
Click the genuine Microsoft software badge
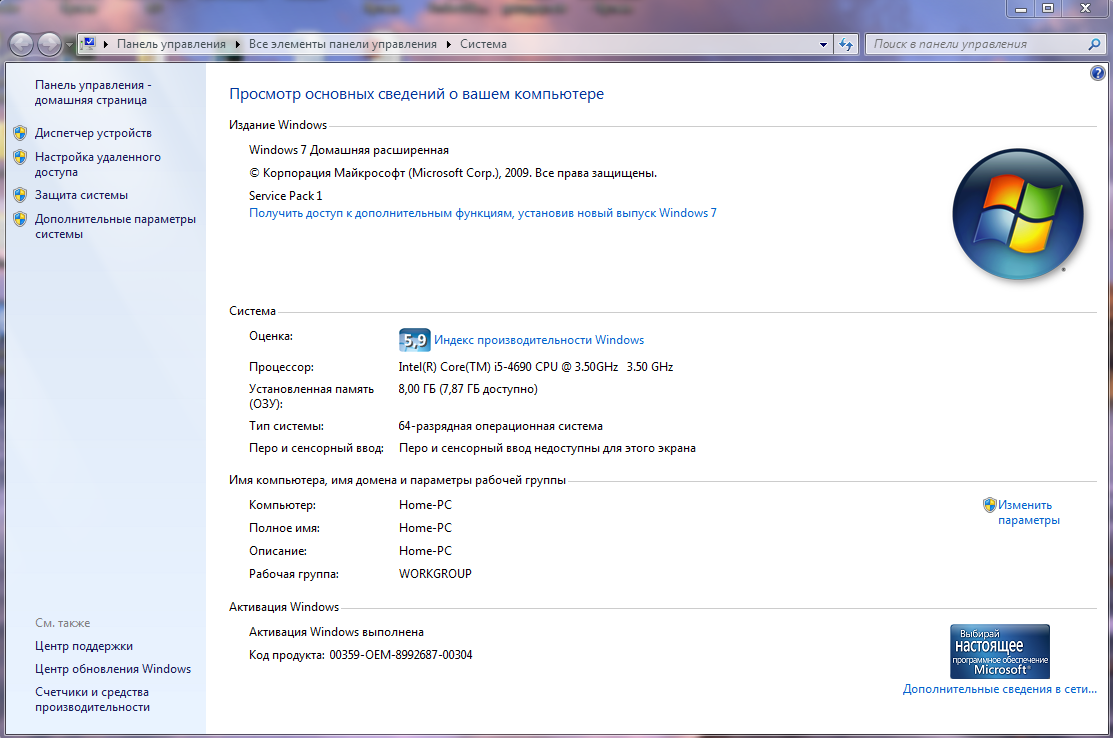pyautogui.click(x=999, y=651)
